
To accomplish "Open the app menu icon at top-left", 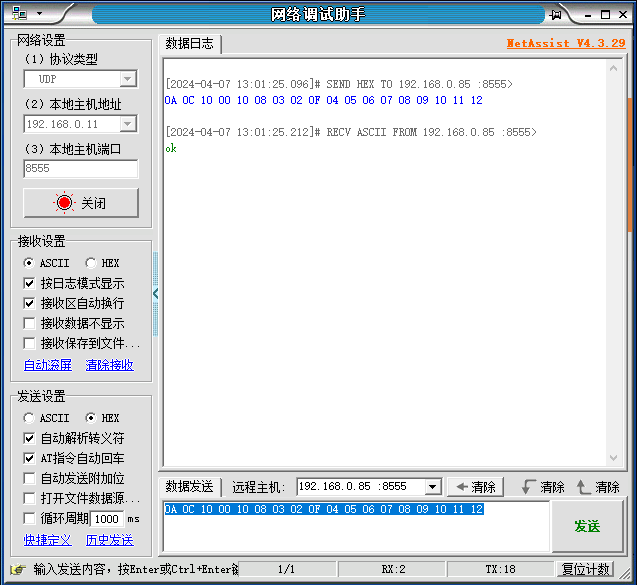I will tap(19, 14).
